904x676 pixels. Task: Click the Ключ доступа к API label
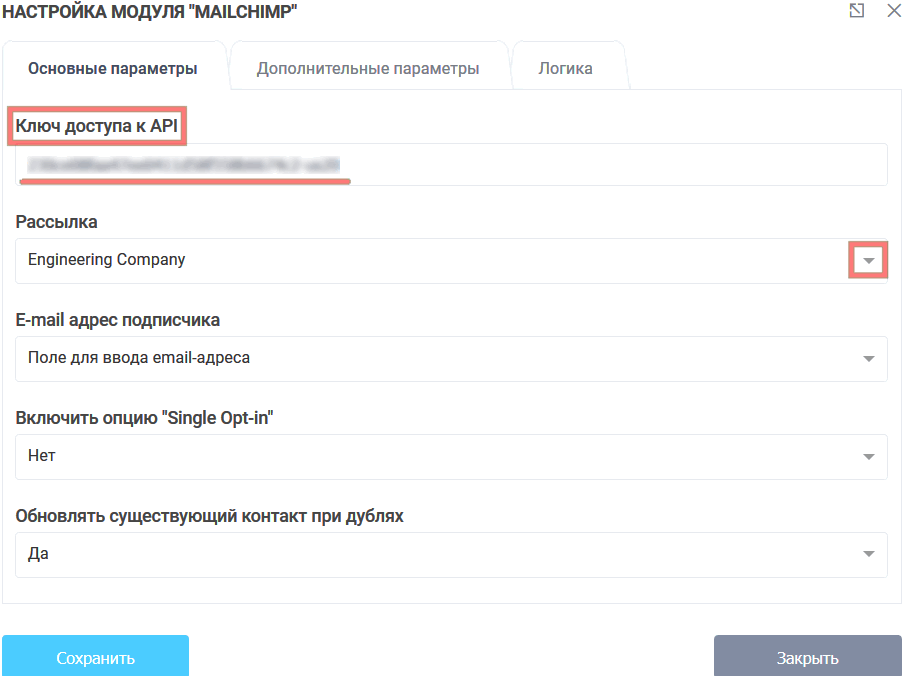[95, 127]
